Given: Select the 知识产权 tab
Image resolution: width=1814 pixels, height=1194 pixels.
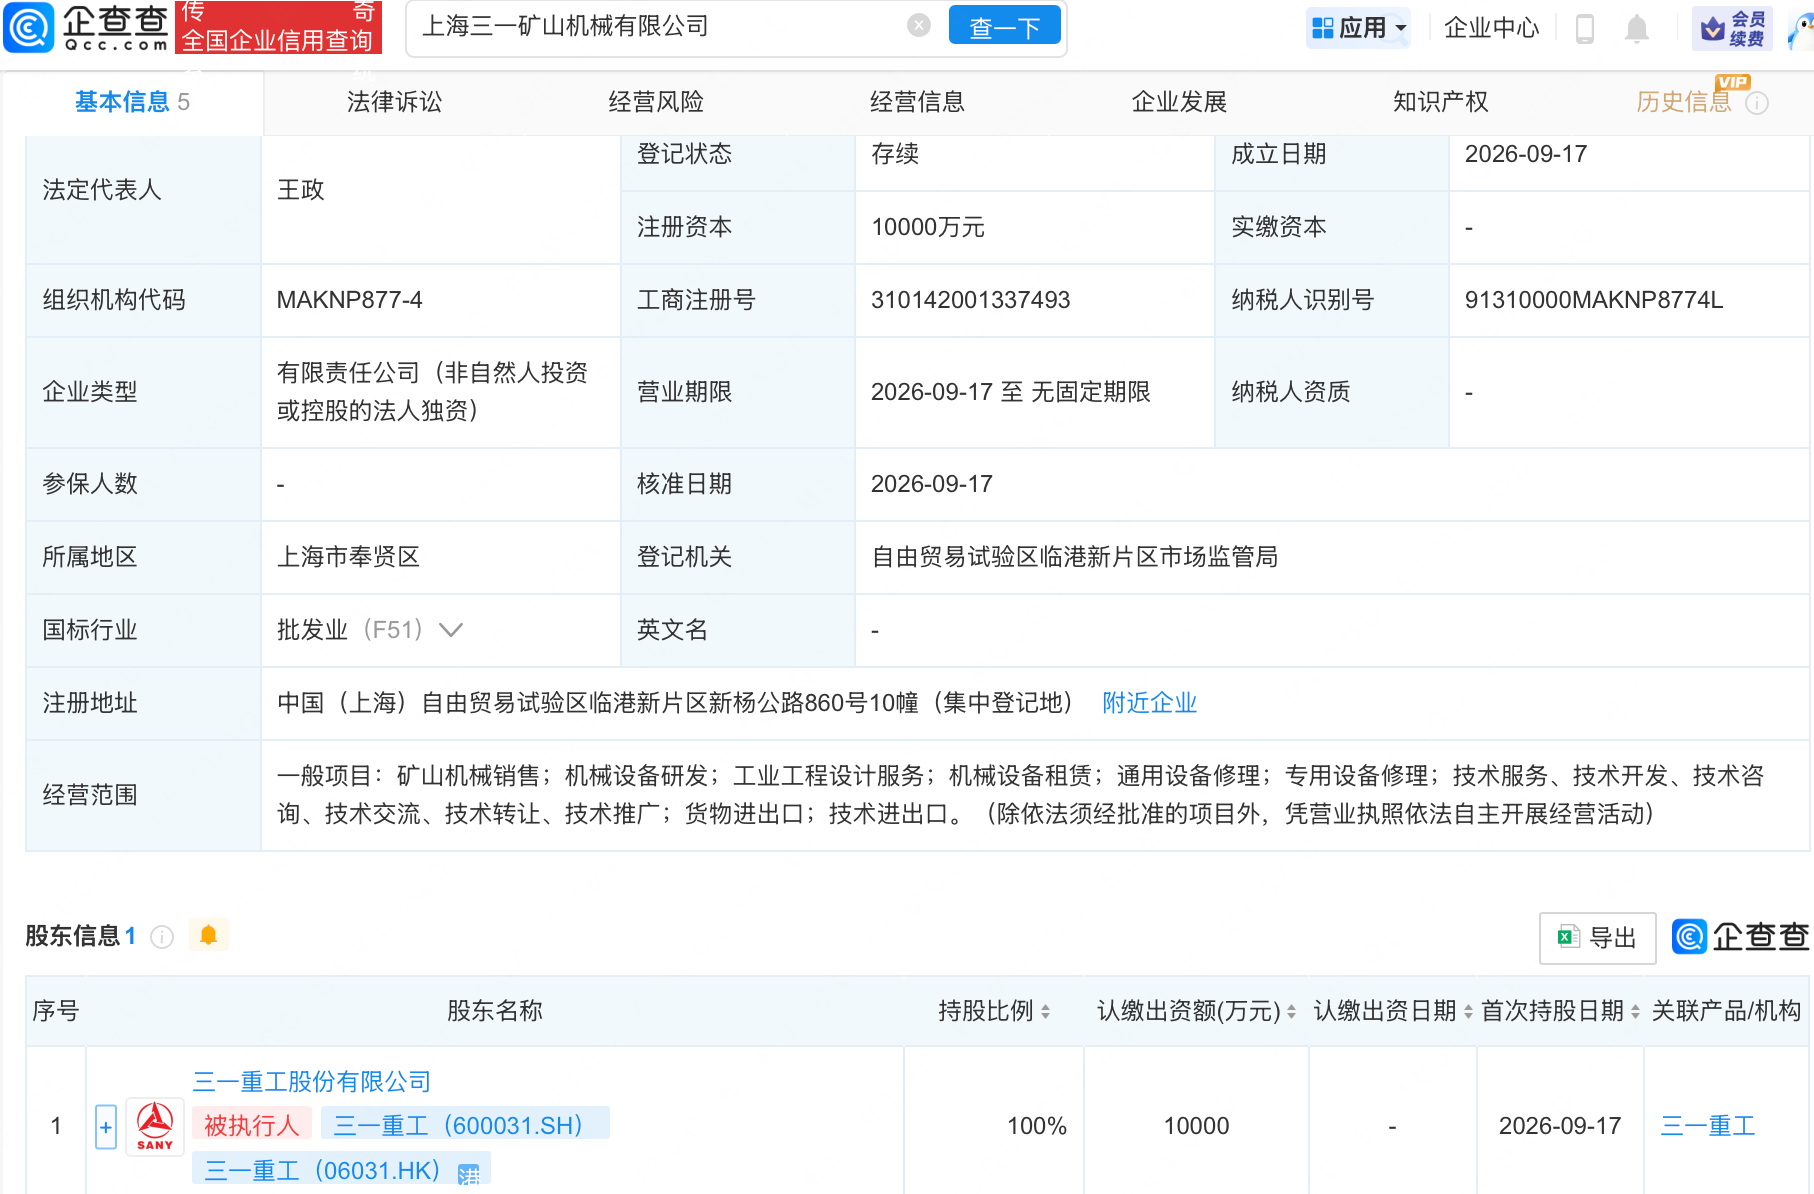Looking at the screenshot, I should (x=1441, y=102).
